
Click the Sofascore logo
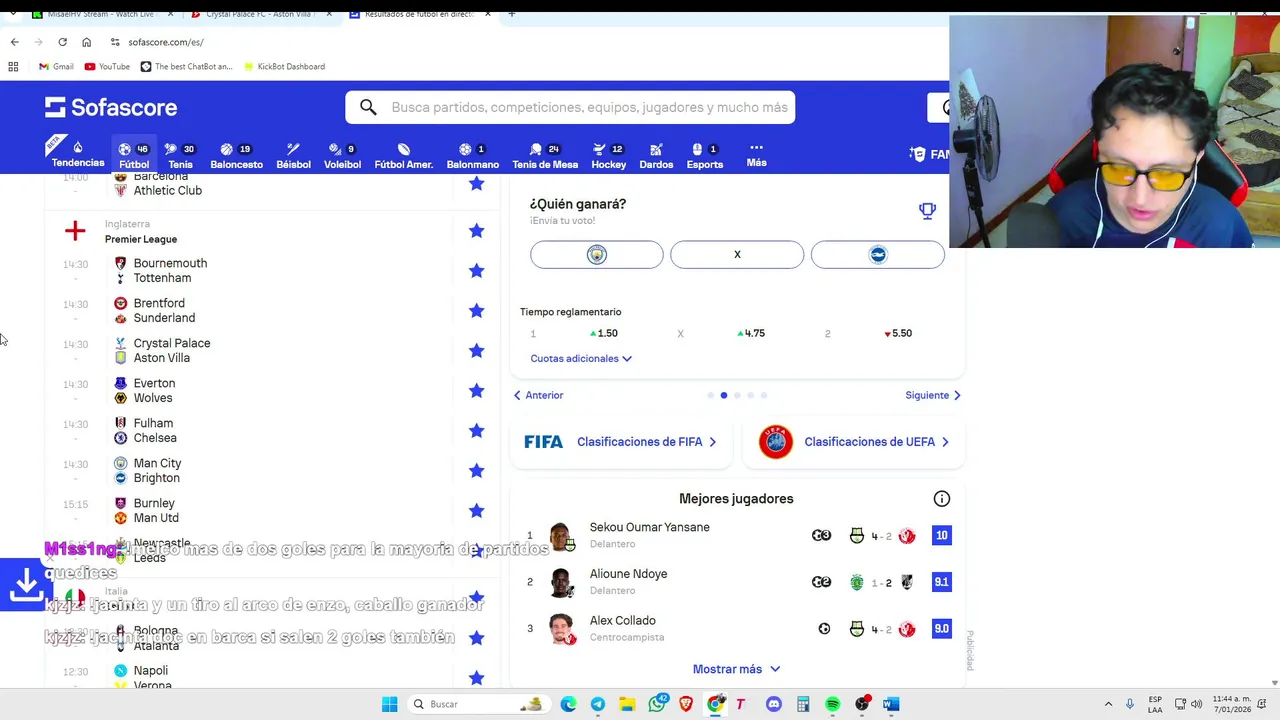pyautogui.click(x=111, y=107)
